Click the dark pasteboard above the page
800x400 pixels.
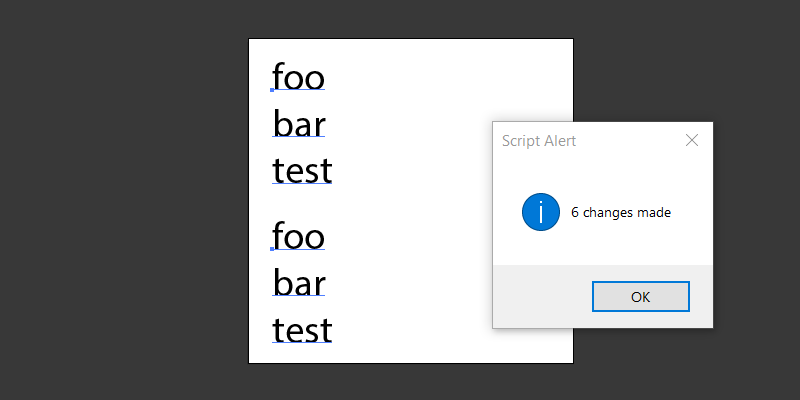pos(410,18)
